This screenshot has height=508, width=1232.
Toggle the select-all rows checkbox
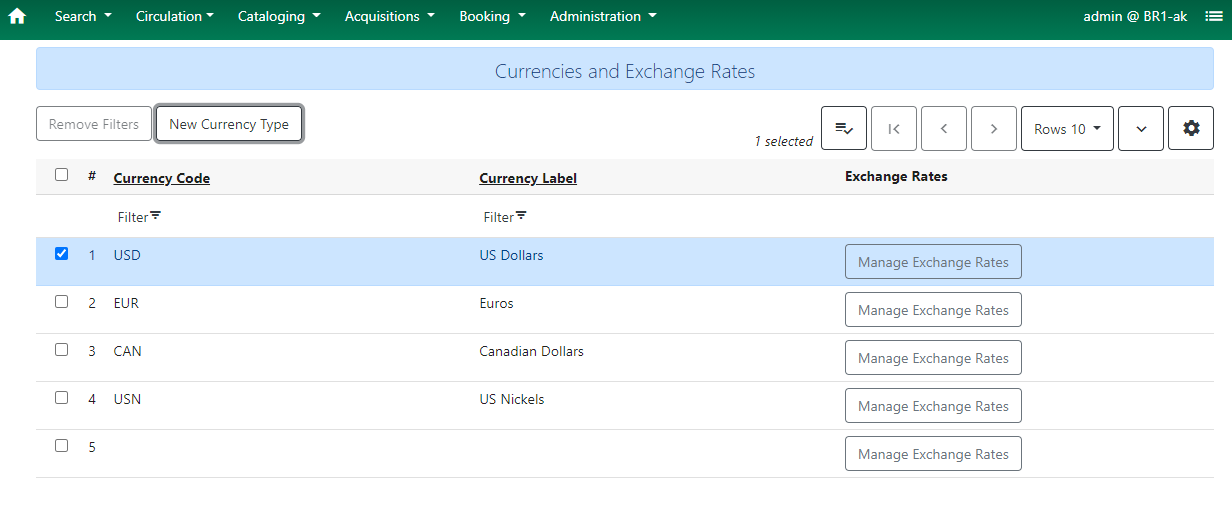(62, 175)
